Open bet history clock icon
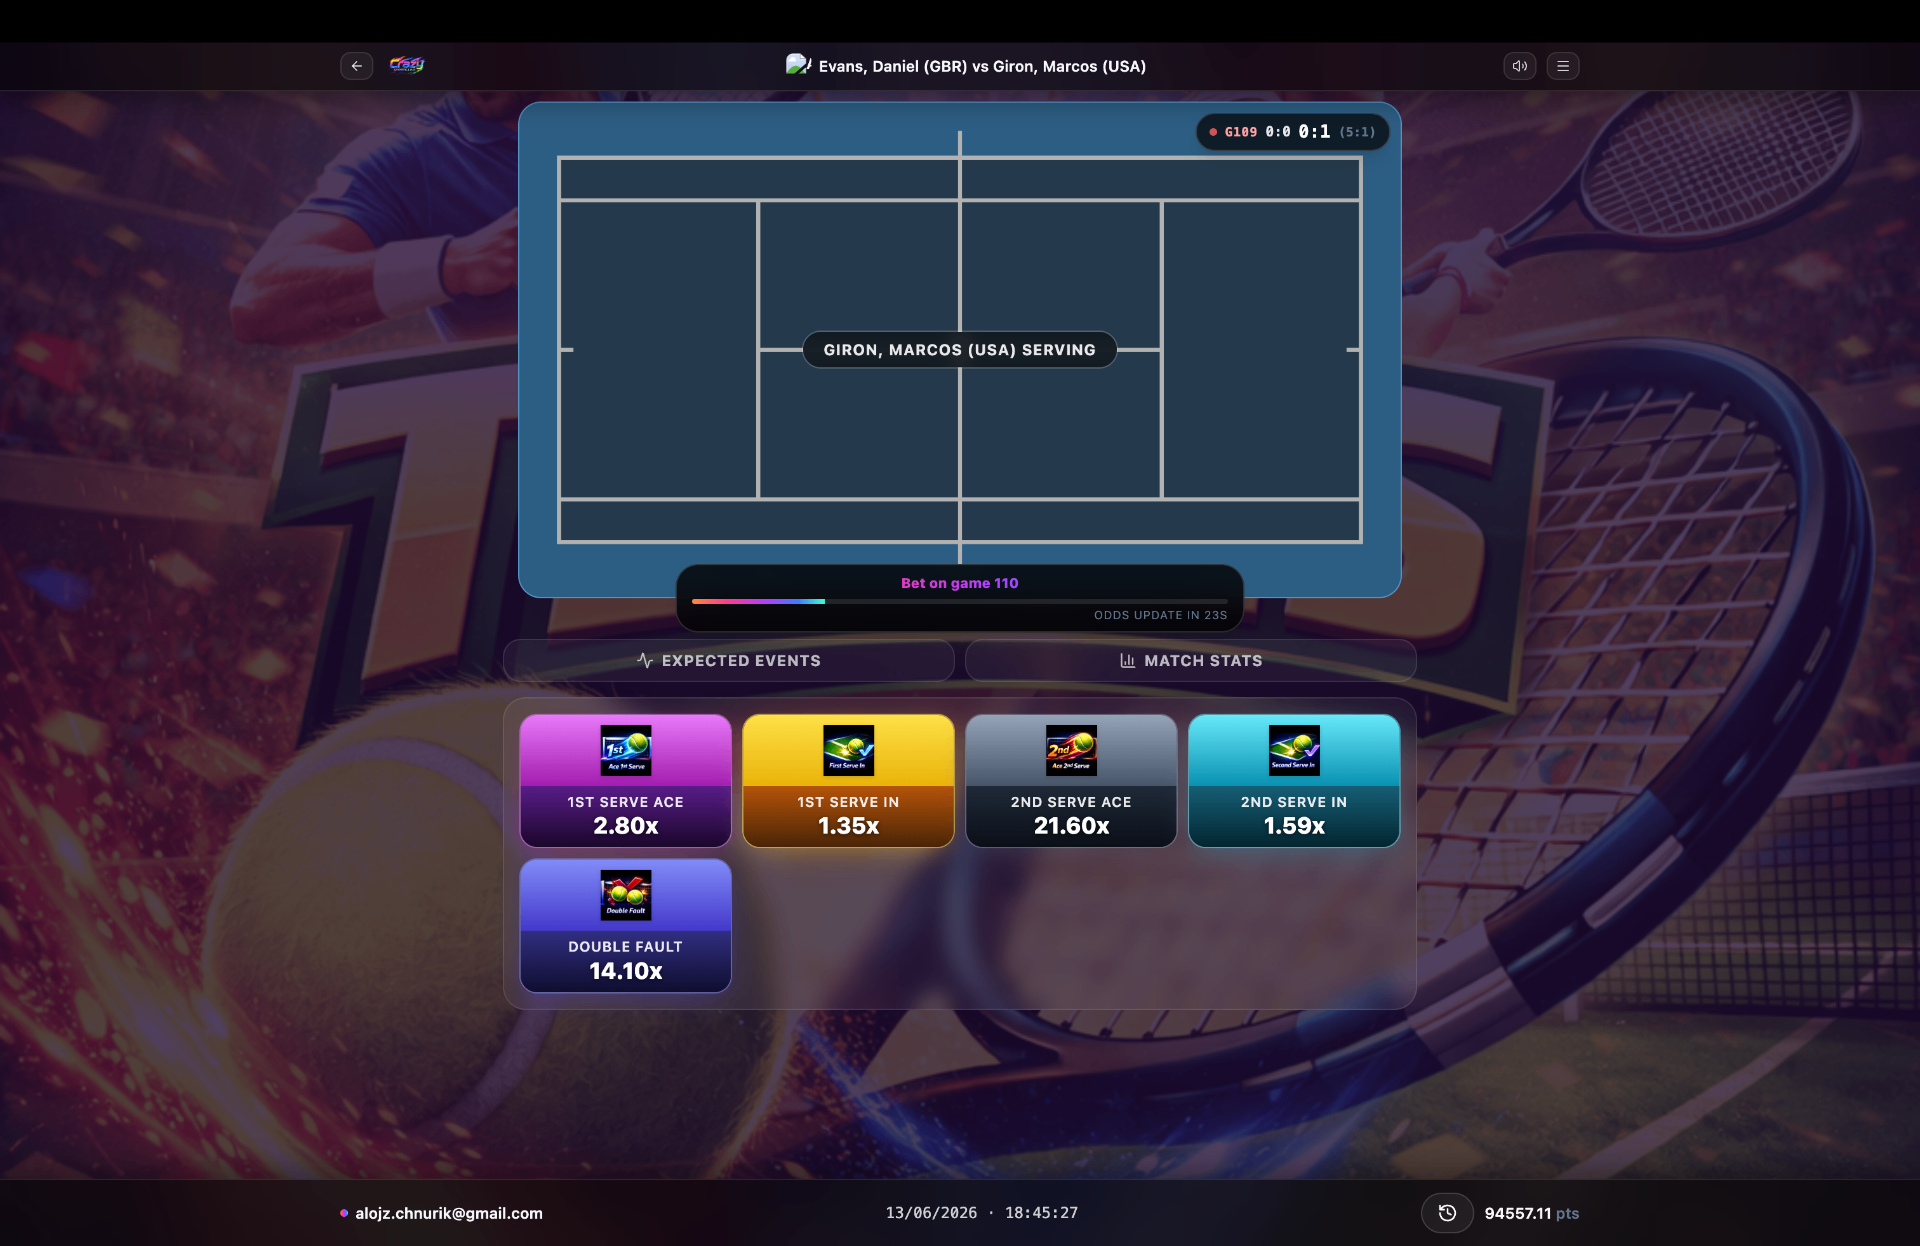Screen dimensions: 1920x1246 click(x=1447, y=1213)
